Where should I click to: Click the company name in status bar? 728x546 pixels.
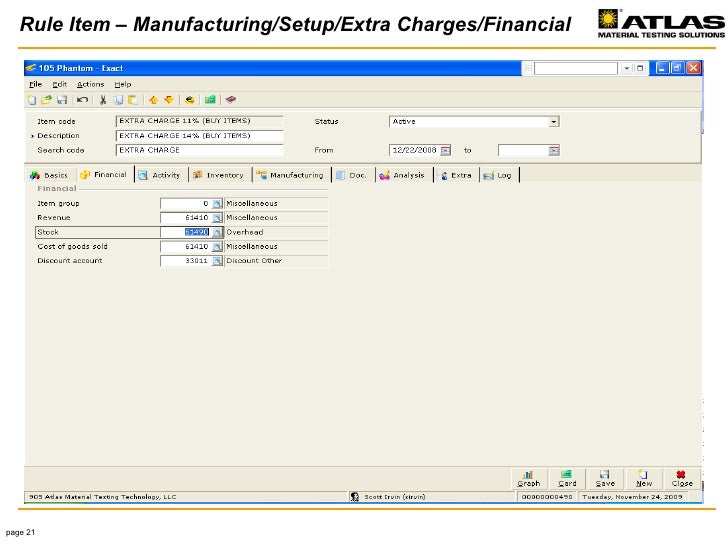103,497
